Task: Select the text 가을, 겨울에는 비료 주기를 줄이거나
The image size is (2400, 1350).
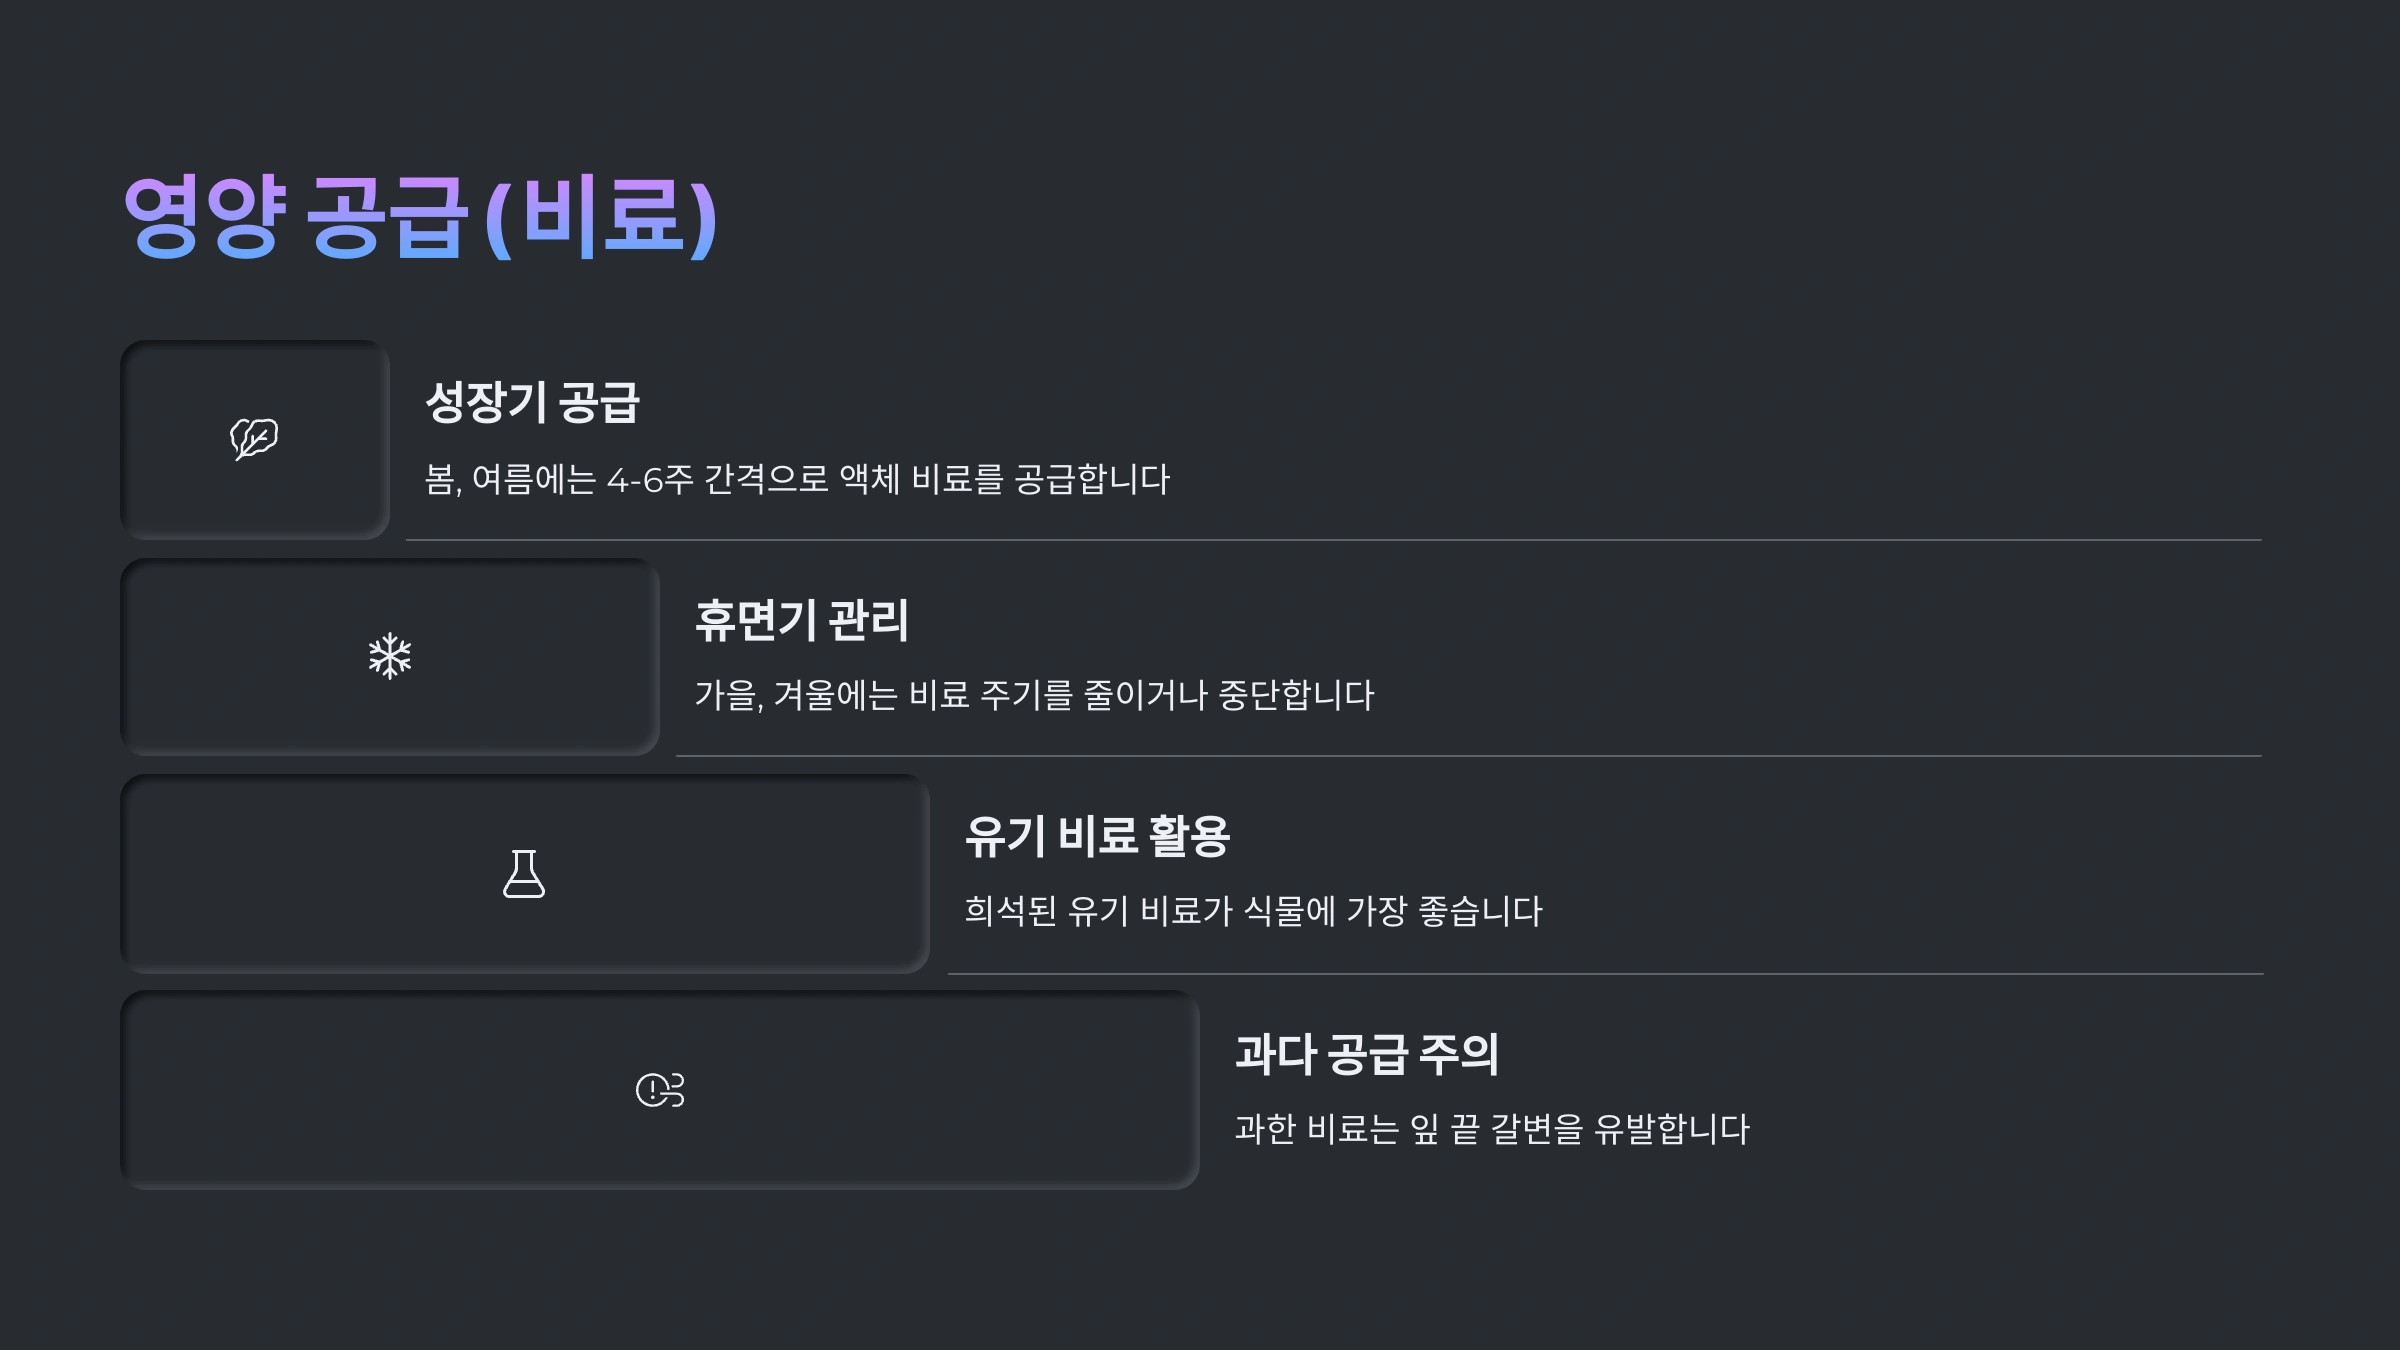Action: pyautogui.click(x=953, y=694)
